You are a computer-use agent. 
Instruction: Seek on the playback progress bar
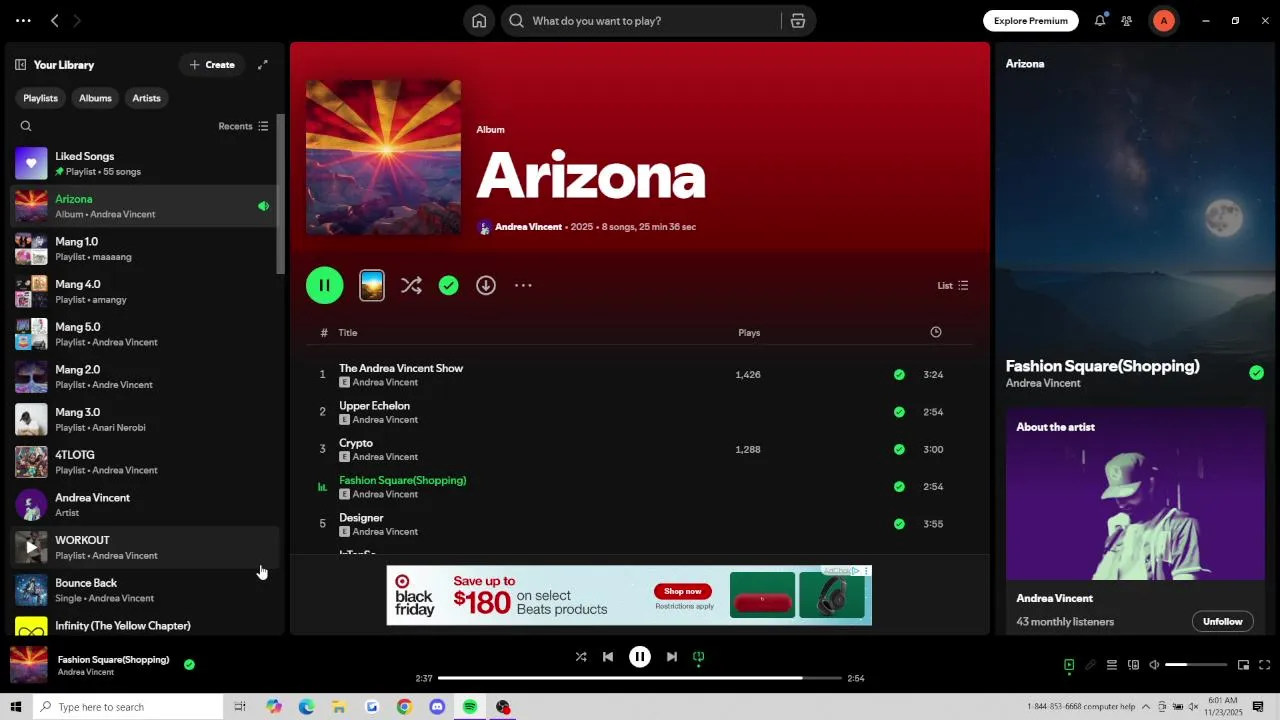coord(640,678)
